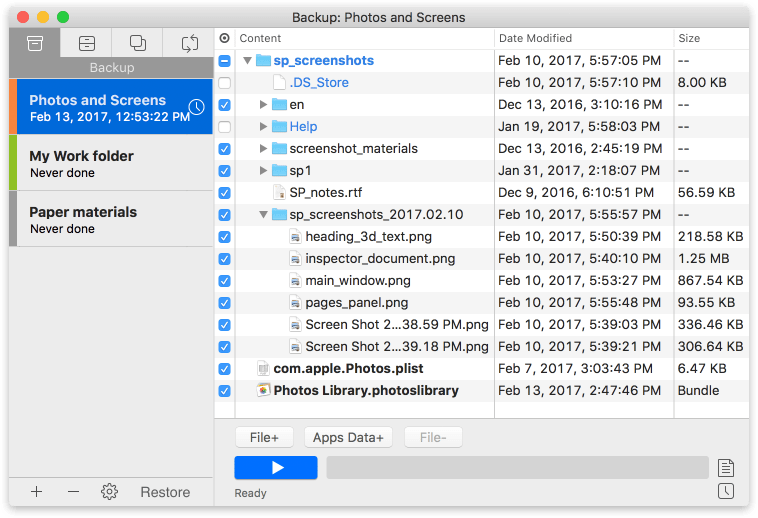Click the screenshot_materials folder icon
Image resolution: width=758 pixels, height=518 pixels.
pos(279,148)
